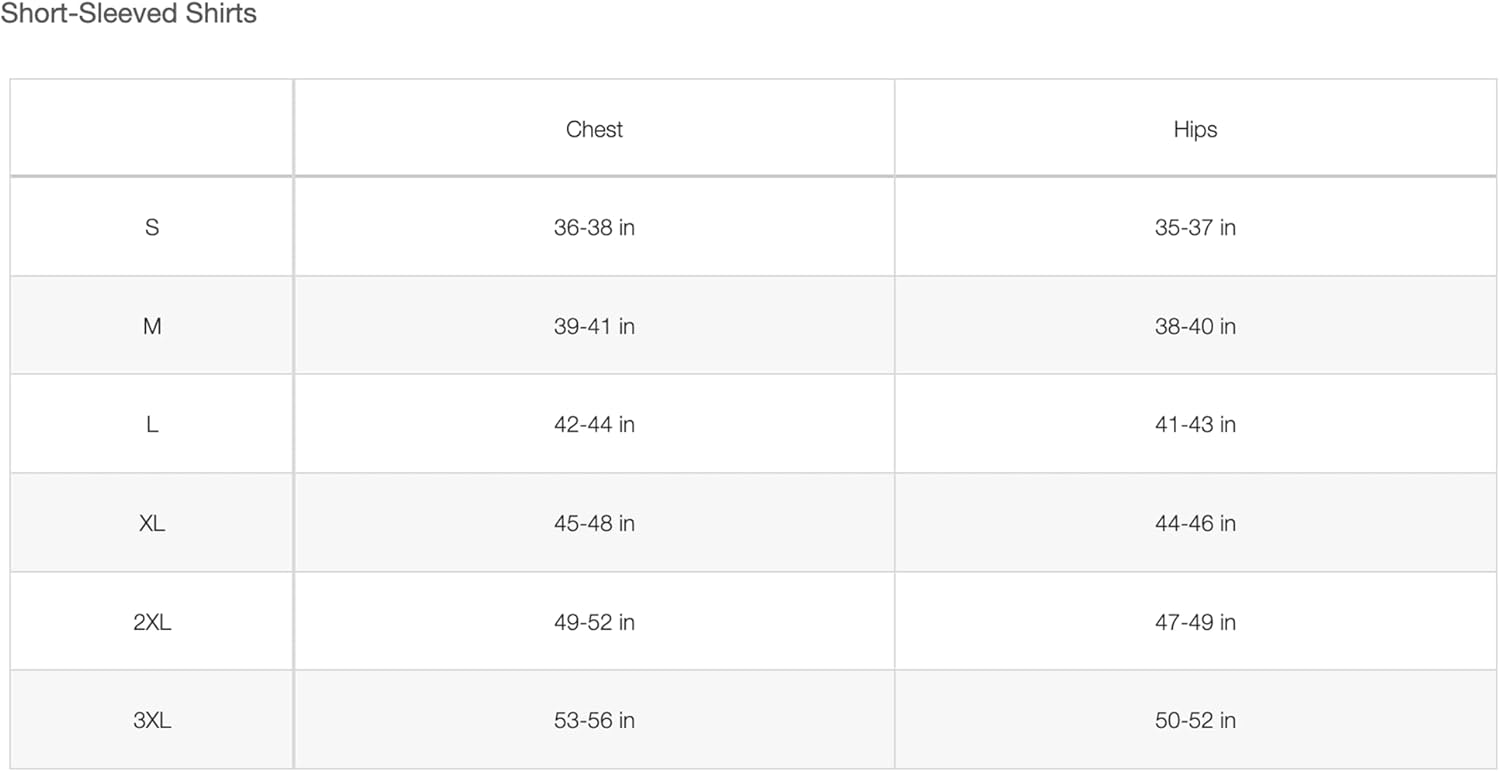This screenshot has height=772, width=1500.
Task: Click the Short-Sleeved Shirts heading
Action: click(x=128, y=14)
